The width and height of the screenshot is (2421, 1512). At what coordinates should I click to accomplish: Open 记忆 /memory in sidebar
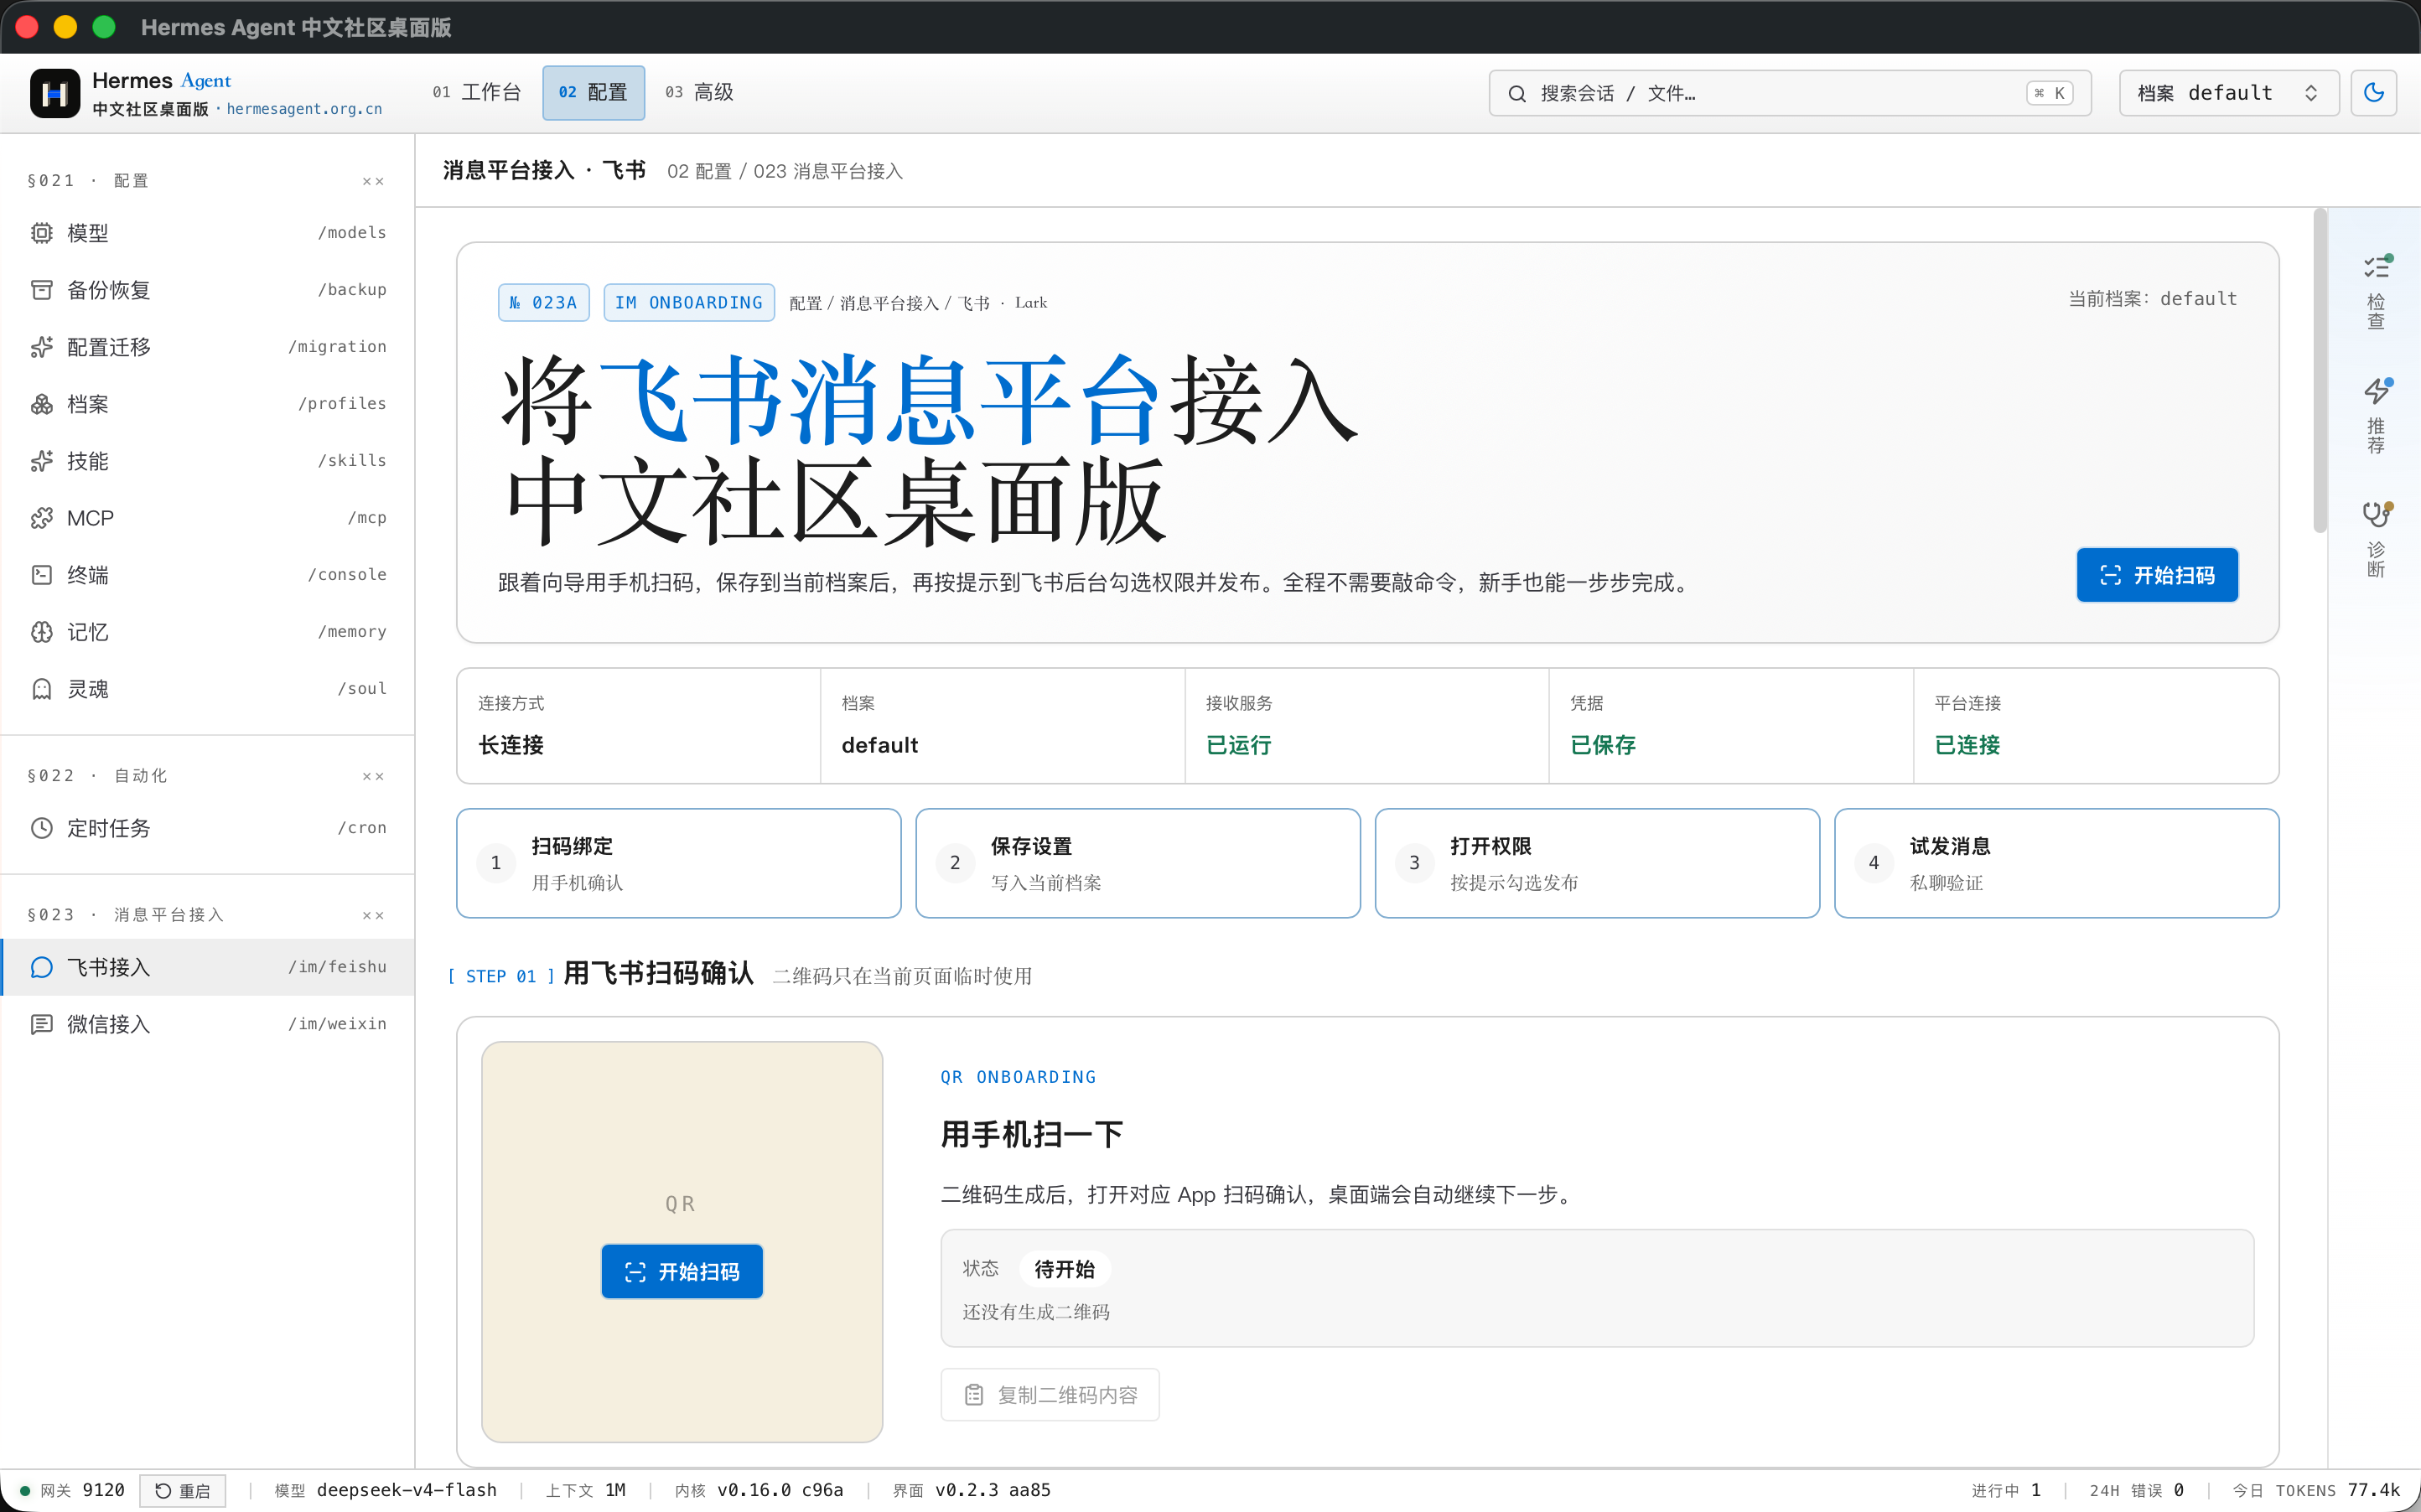tap(208, 632)
